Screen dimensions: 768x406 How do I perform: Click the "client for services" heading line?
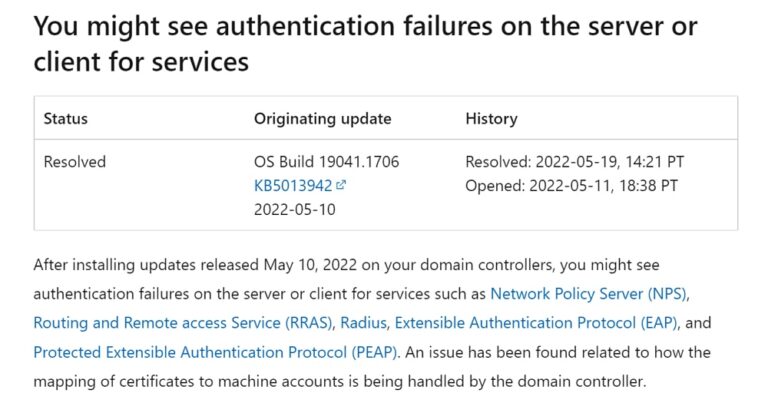click(141, 62)
